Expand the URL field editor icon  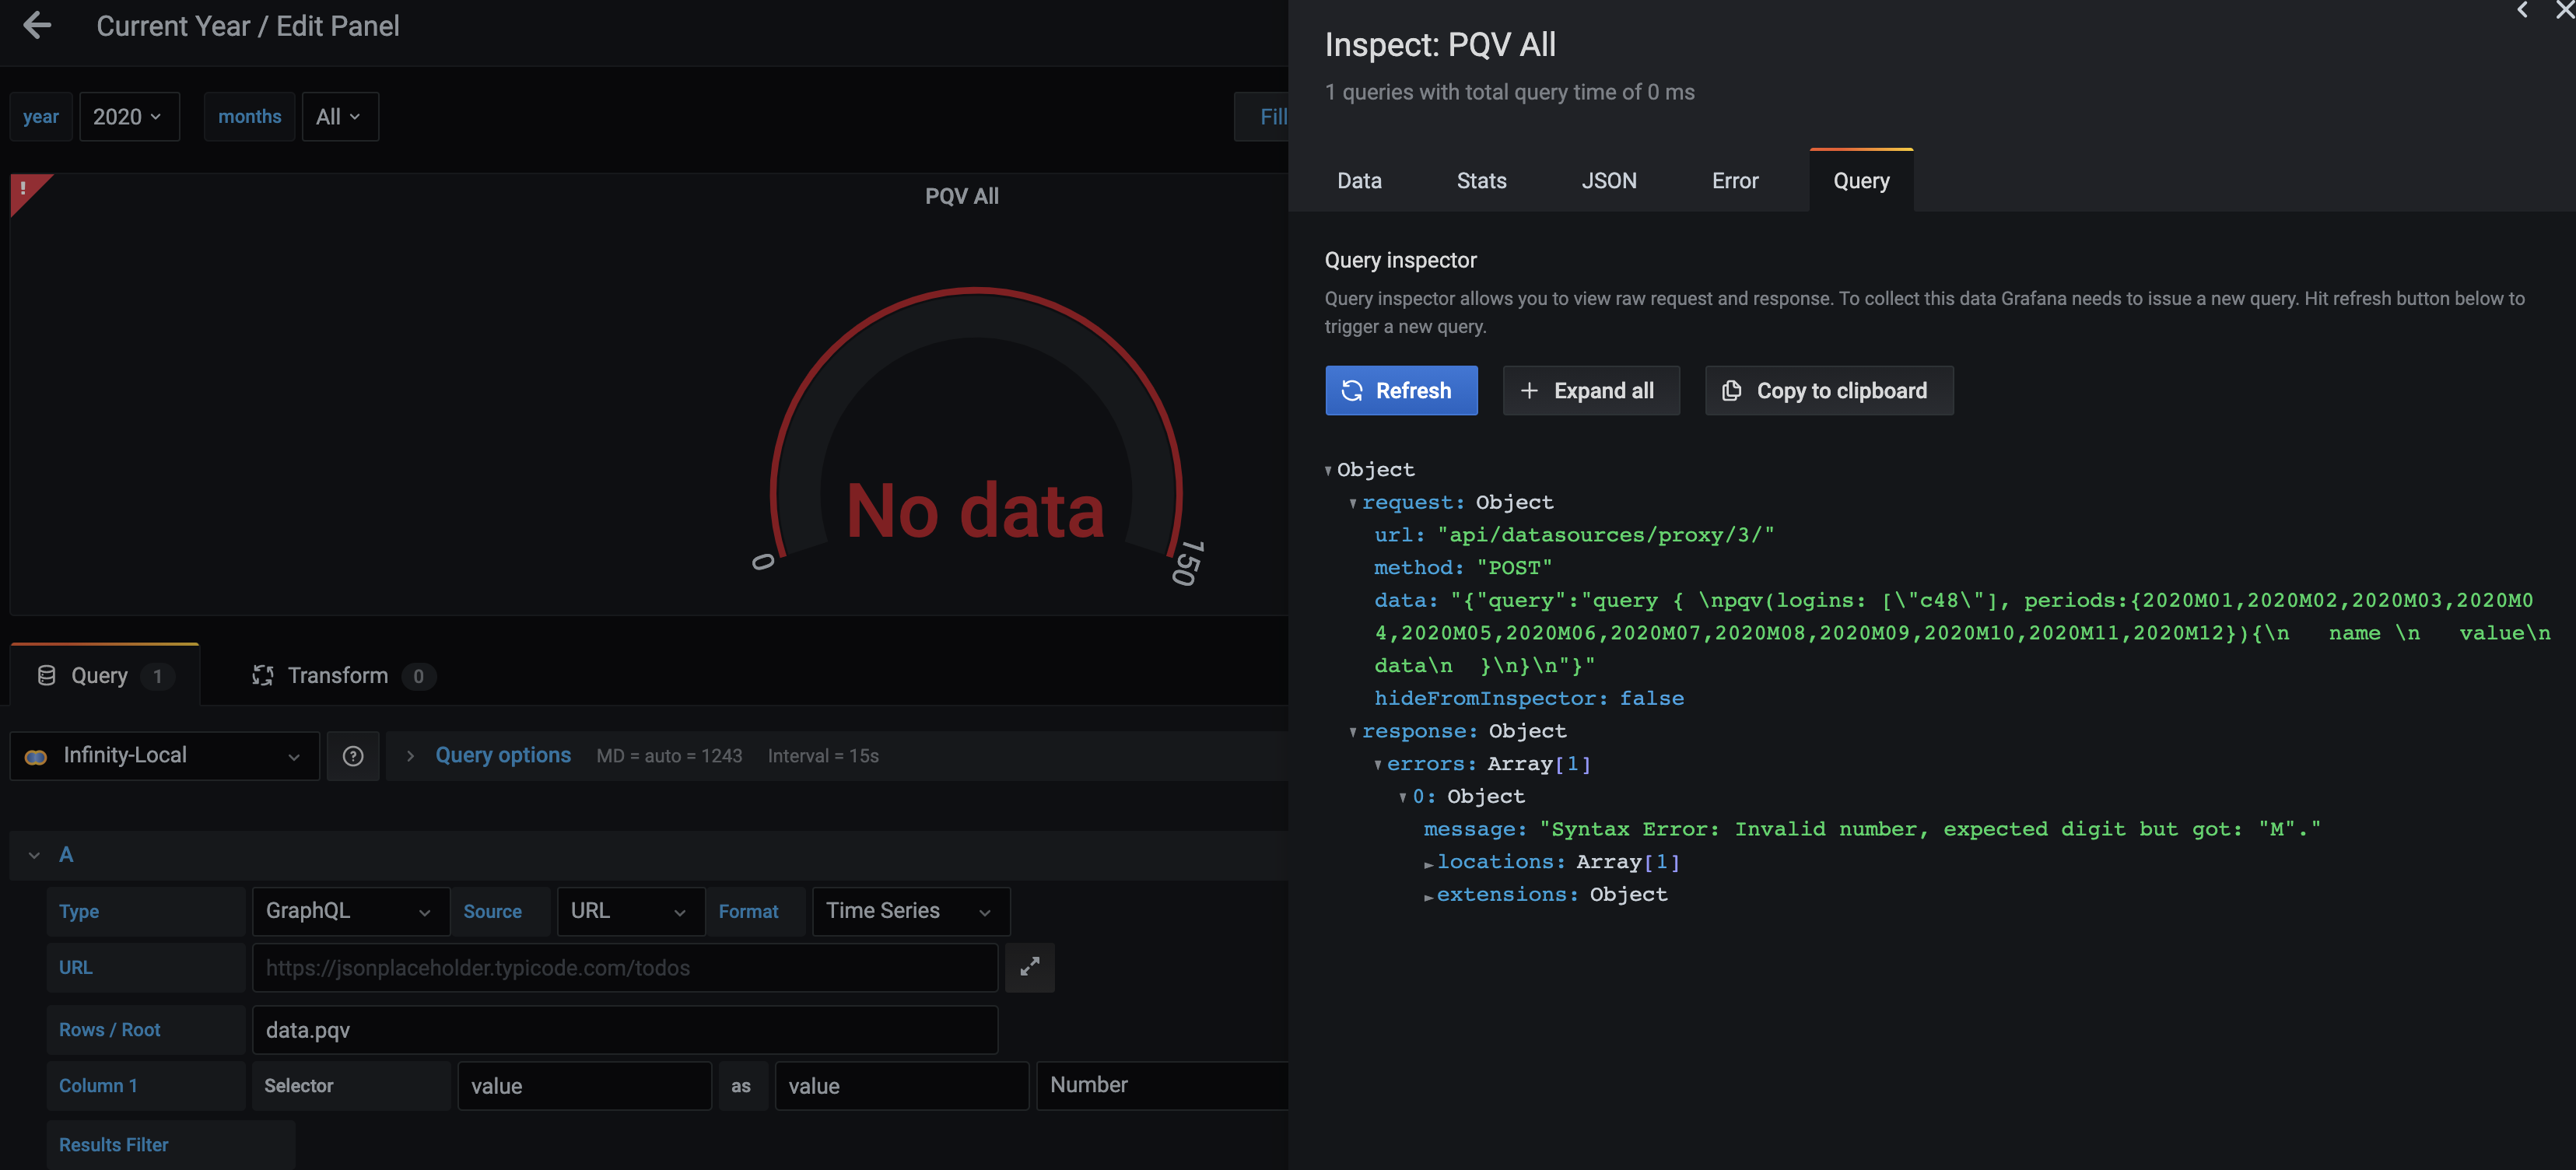point(1030,968)
